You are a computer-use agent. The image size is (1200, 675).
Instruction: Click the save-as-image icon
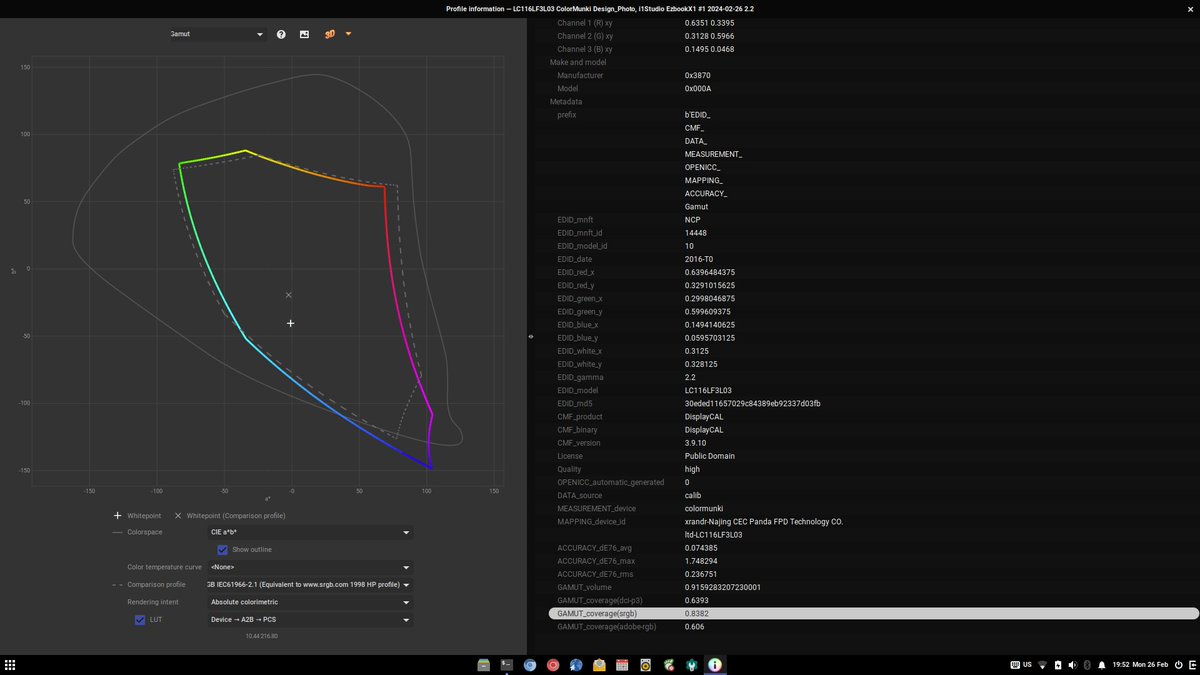[304, 34]
